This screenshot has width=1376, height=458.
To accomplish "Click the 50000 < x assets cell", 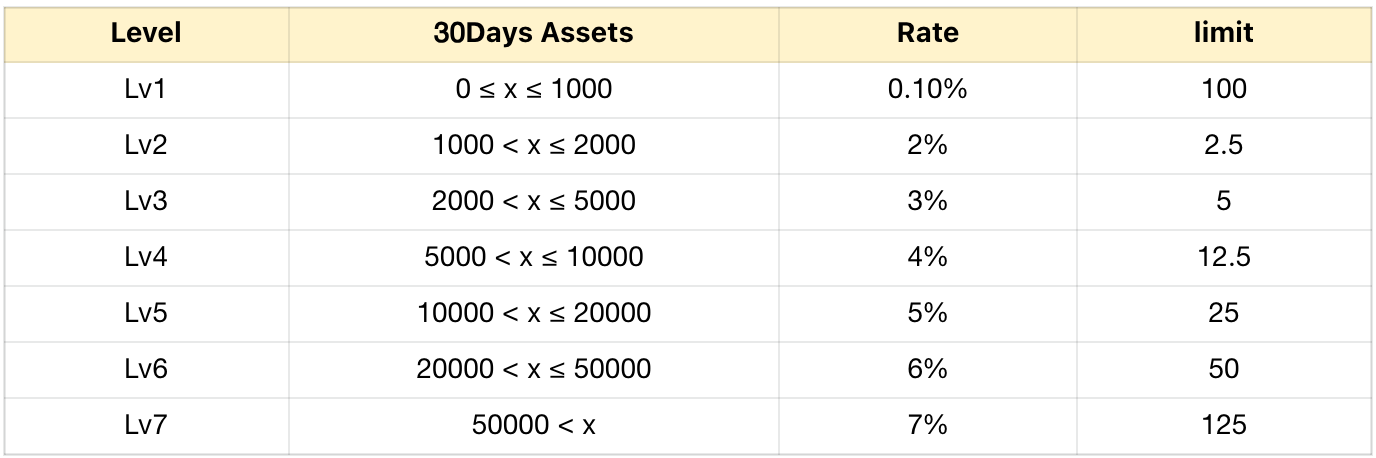I will pos(533,426).
